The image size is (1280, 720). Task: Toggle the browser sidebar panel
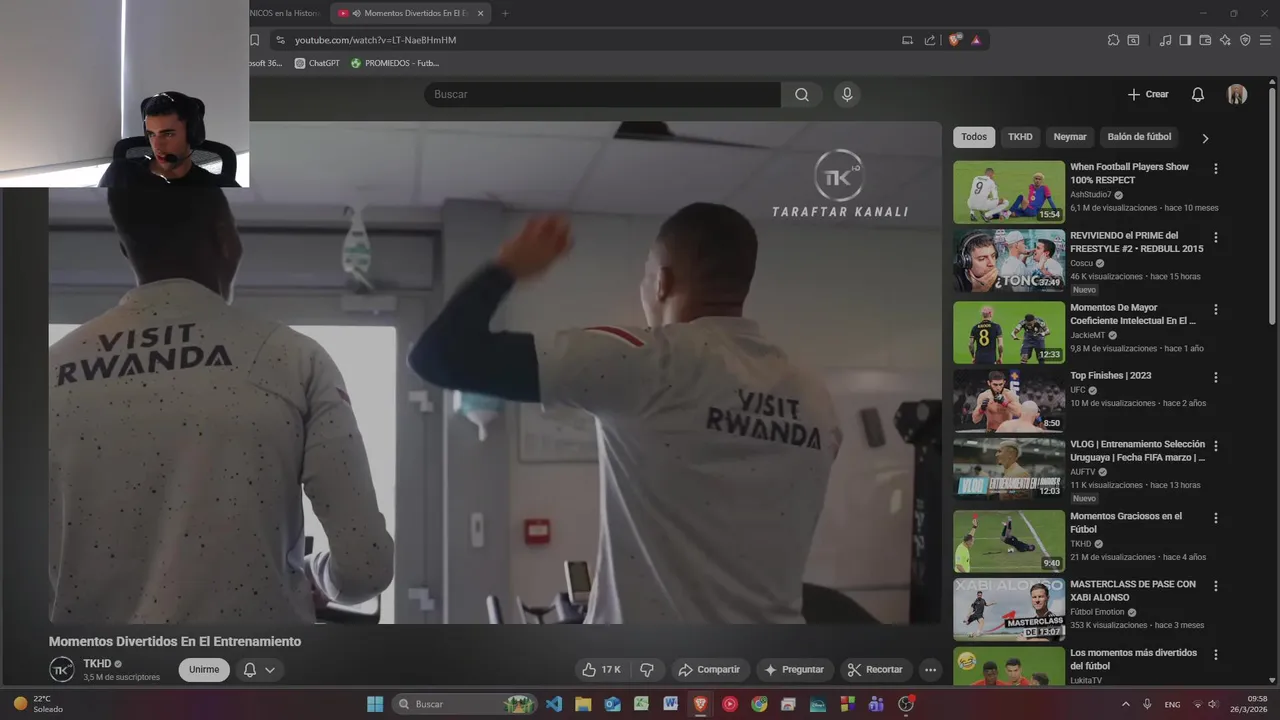[x=1185, y=40]
